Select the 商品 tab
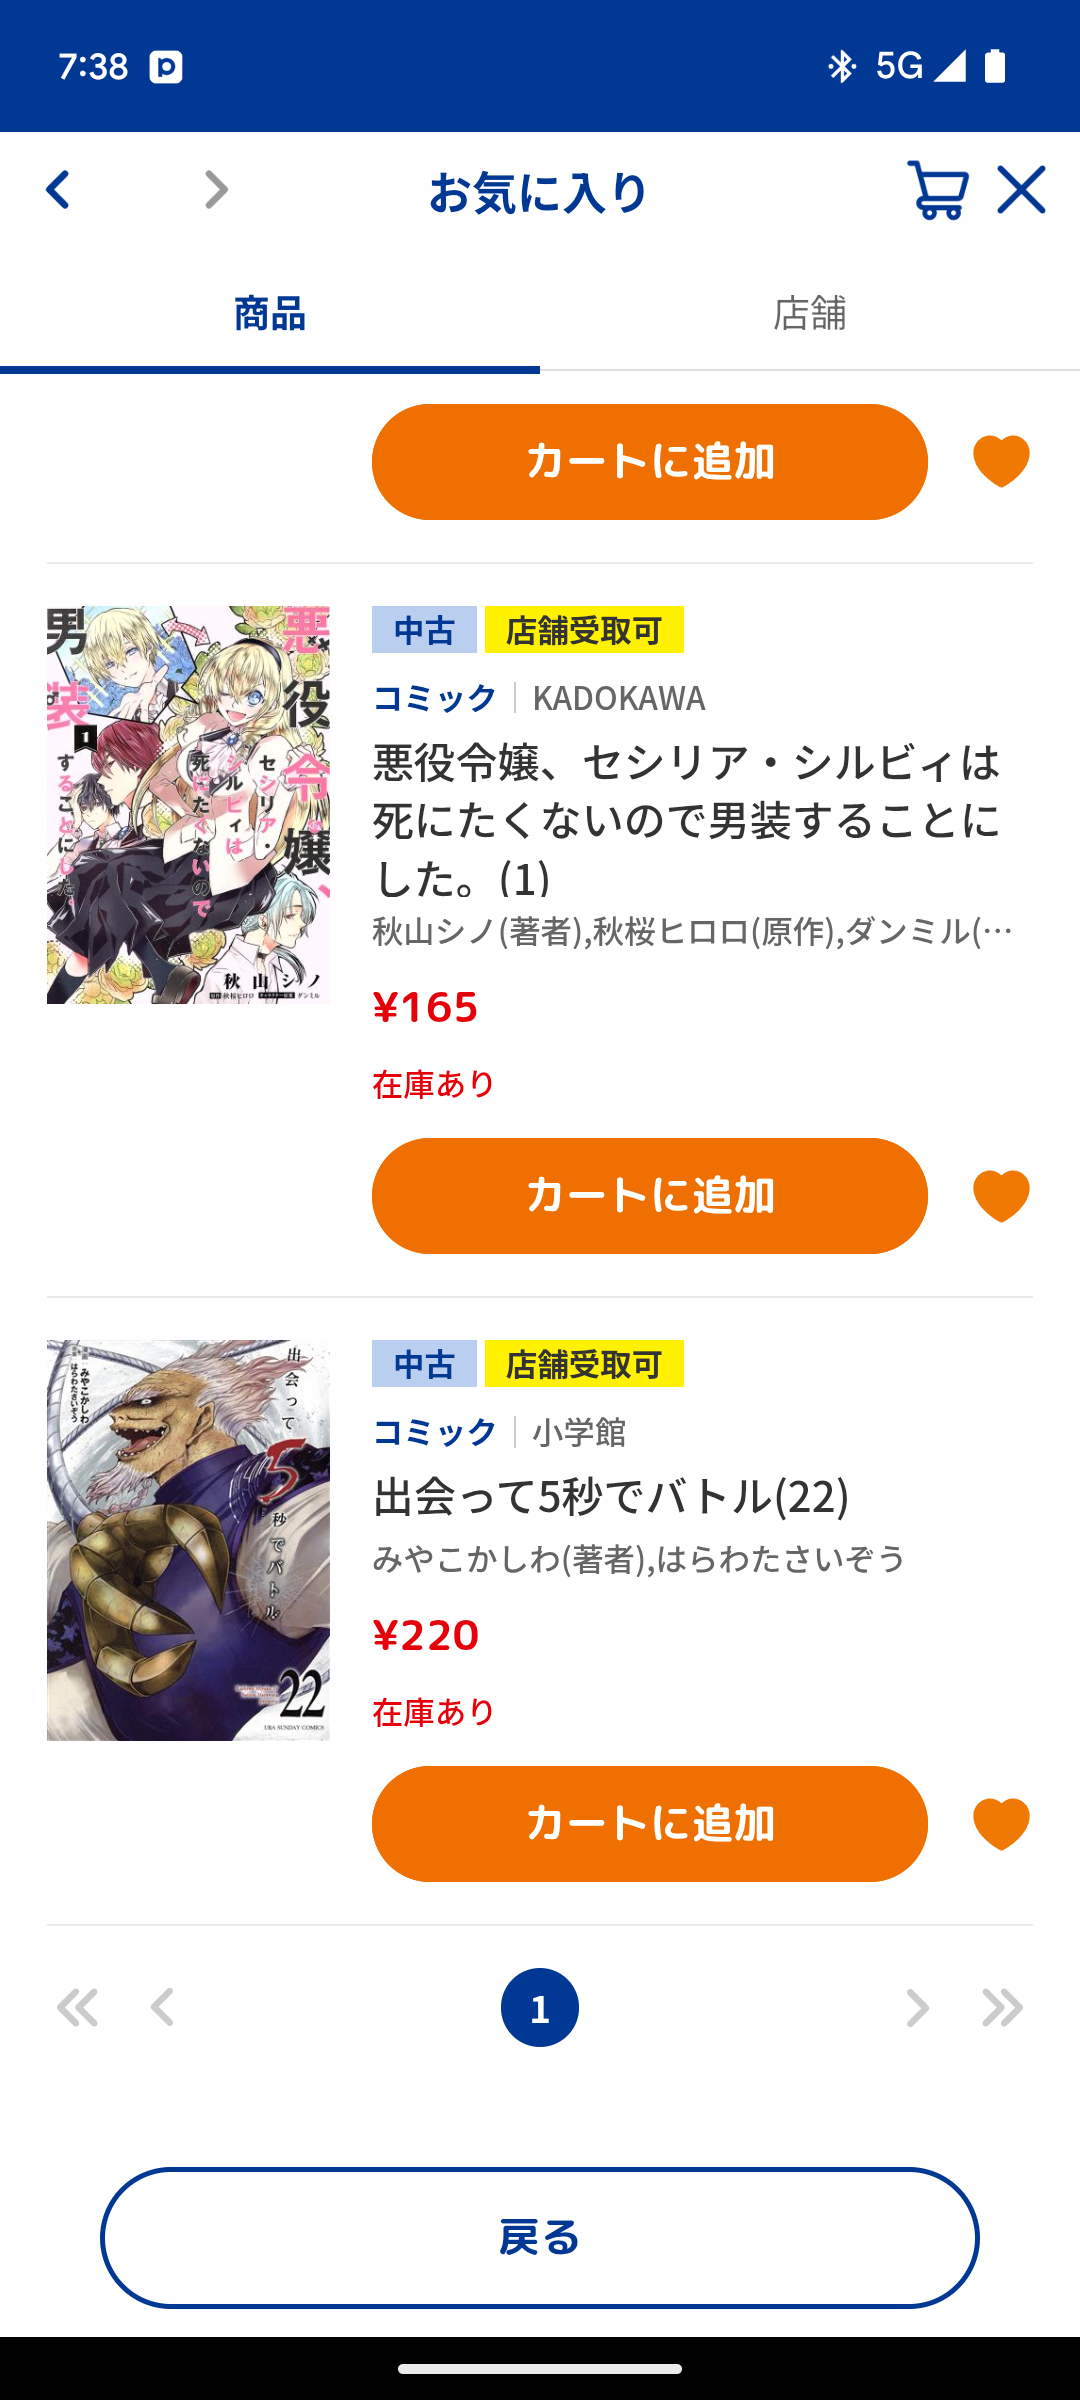 coord(270,314)
